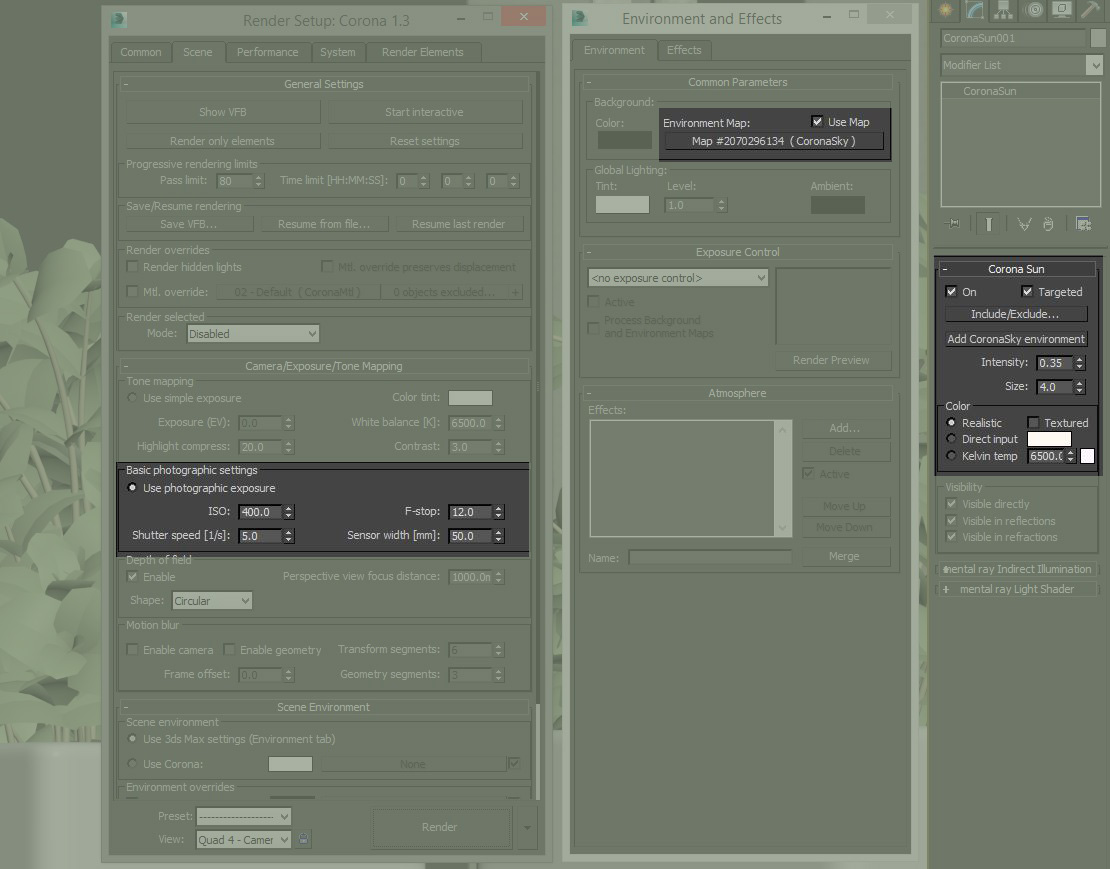Toggle Depth of field Enable checkbox
Image resolution: width=1110 pixels, height=869 pixels.
point(132,577)
